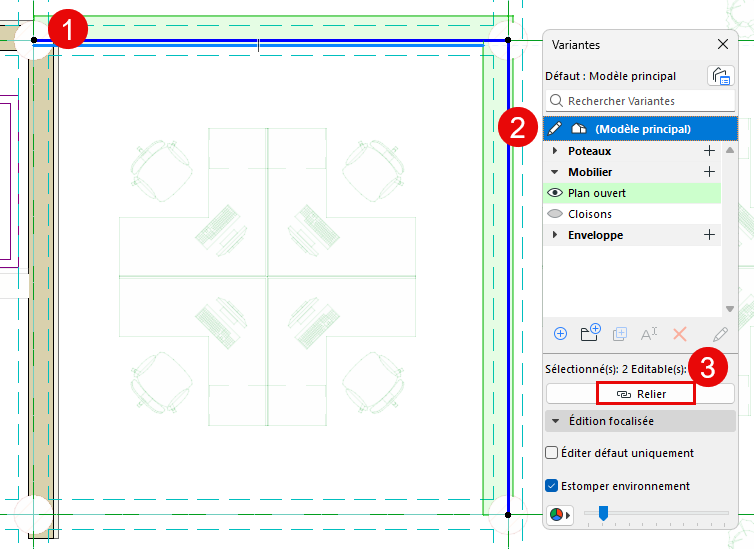Open the colour options dropdown beside the slider
This screenshot has width=754, height=549.
pos(560,515)
